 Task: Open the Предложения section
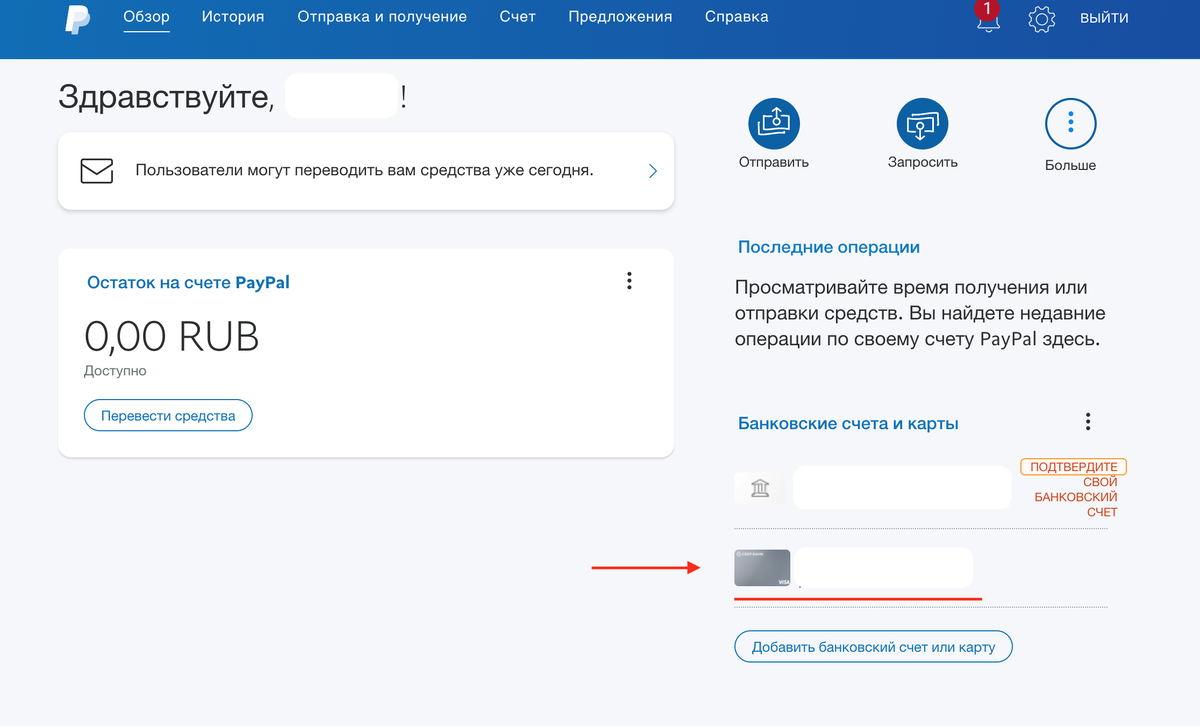(620, 16)
